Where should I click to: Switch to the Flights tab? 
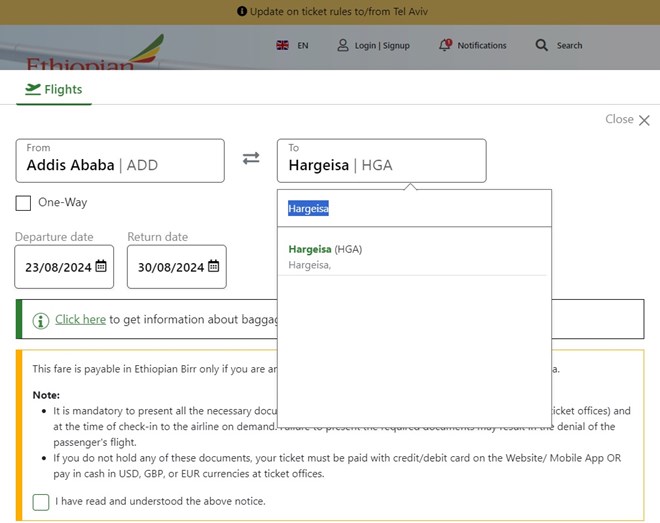pyautogui.click(x=55, y=90)
